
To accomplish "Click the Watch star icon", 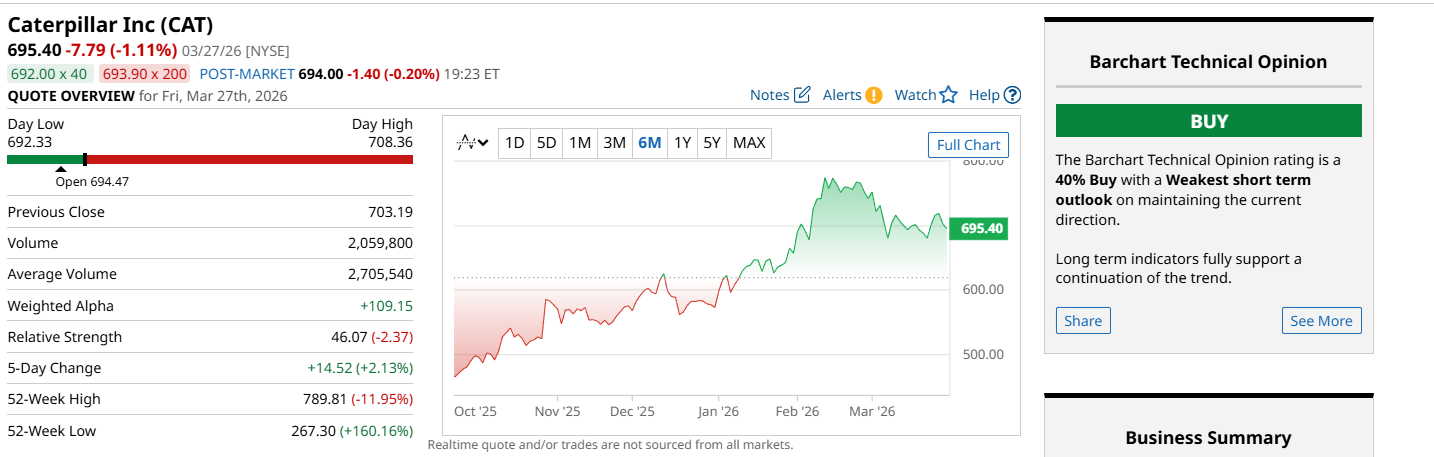I will pos(948,95).
